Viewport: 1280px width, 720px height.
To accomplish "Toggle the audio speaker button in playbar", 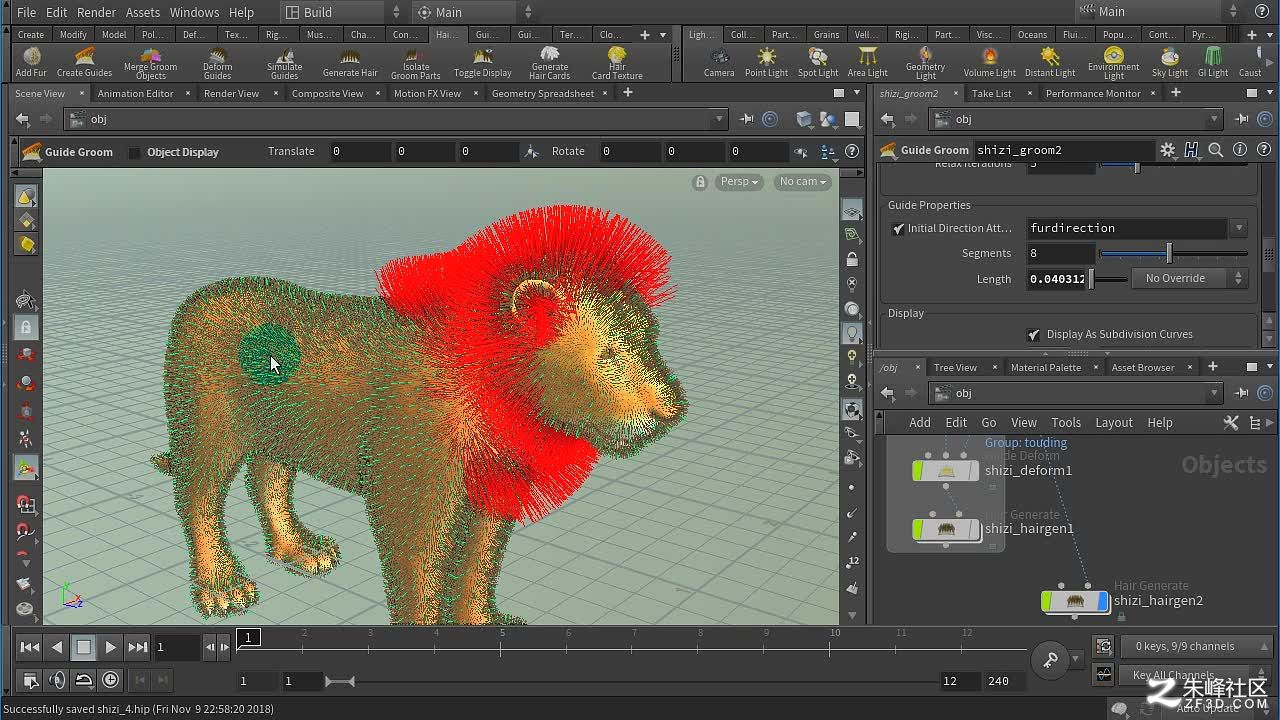I will click(x=57, y=680).
